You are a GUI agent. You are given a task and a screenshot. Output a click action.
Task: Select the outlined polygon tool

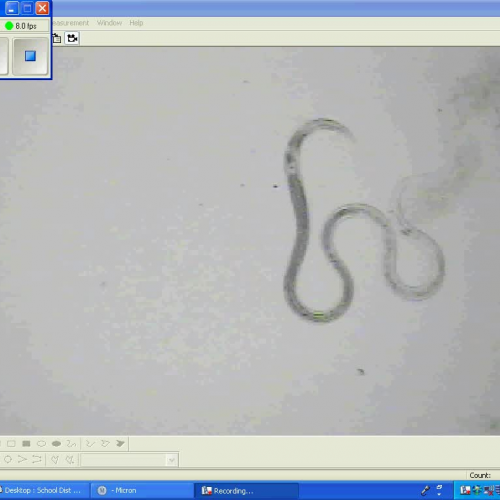[105, 444]
